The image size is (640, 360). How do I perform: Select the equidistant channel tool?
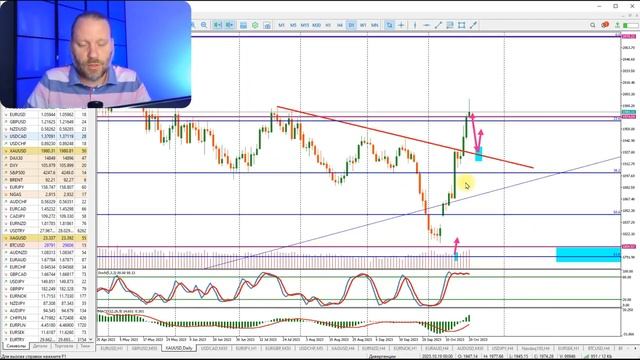450,25
